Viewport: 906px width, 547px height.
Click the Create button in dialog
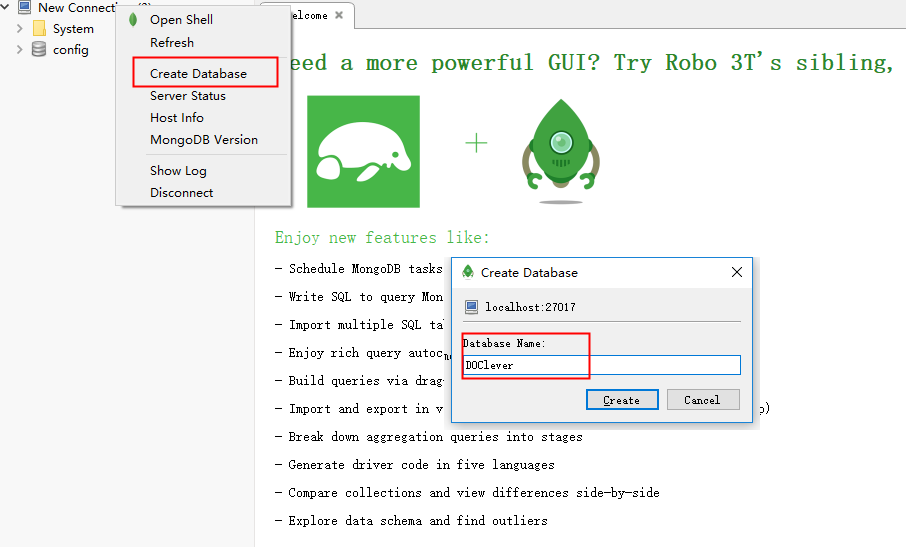click(622, 400)
